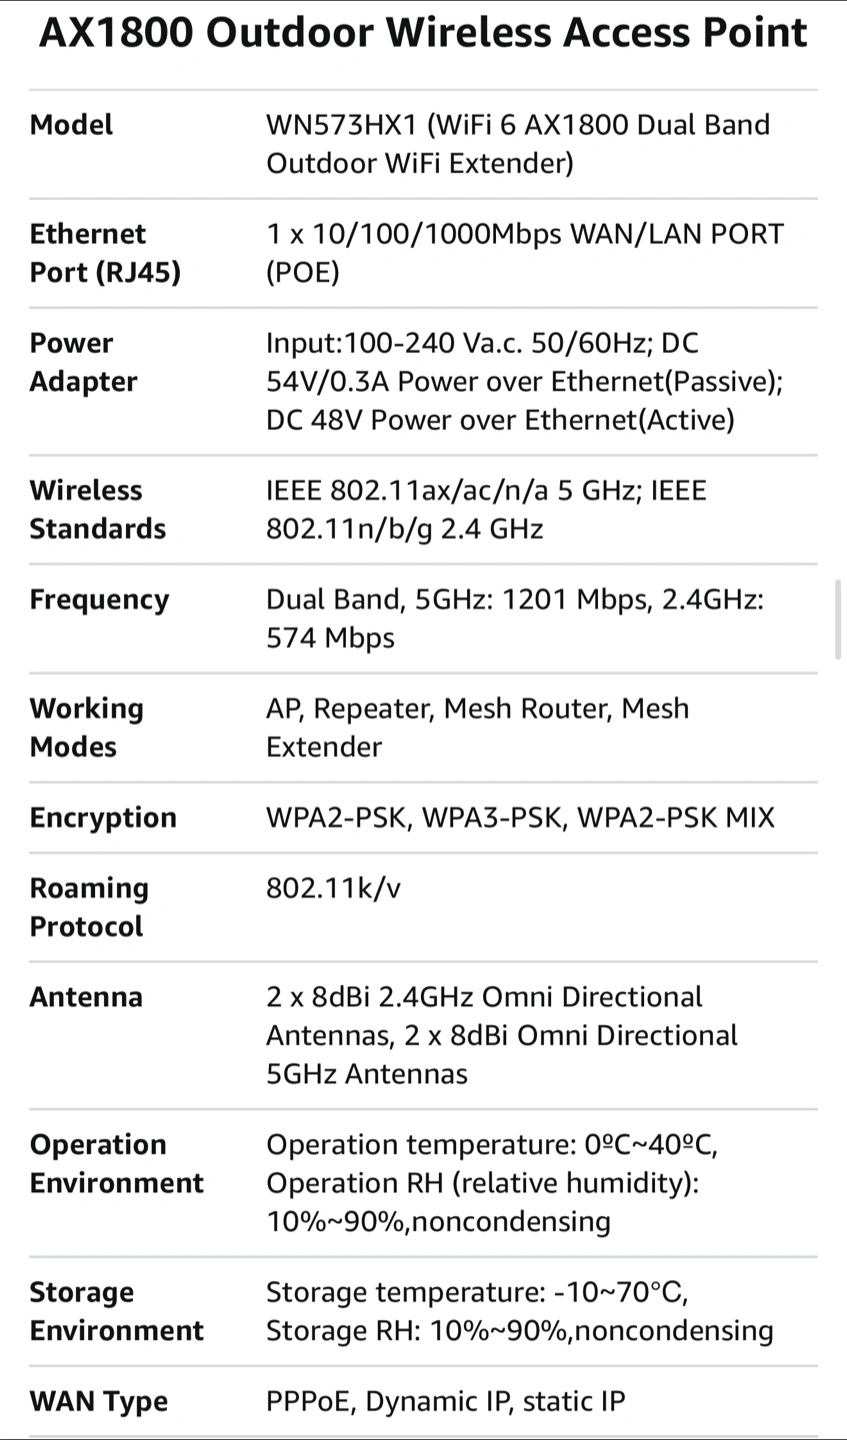Select the Power Adapter row label

tap(83, 362)
